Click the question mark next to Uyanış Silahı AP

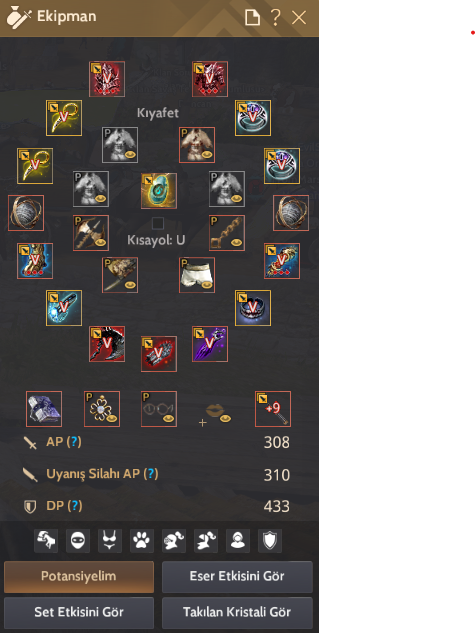[x=151, y=474]
